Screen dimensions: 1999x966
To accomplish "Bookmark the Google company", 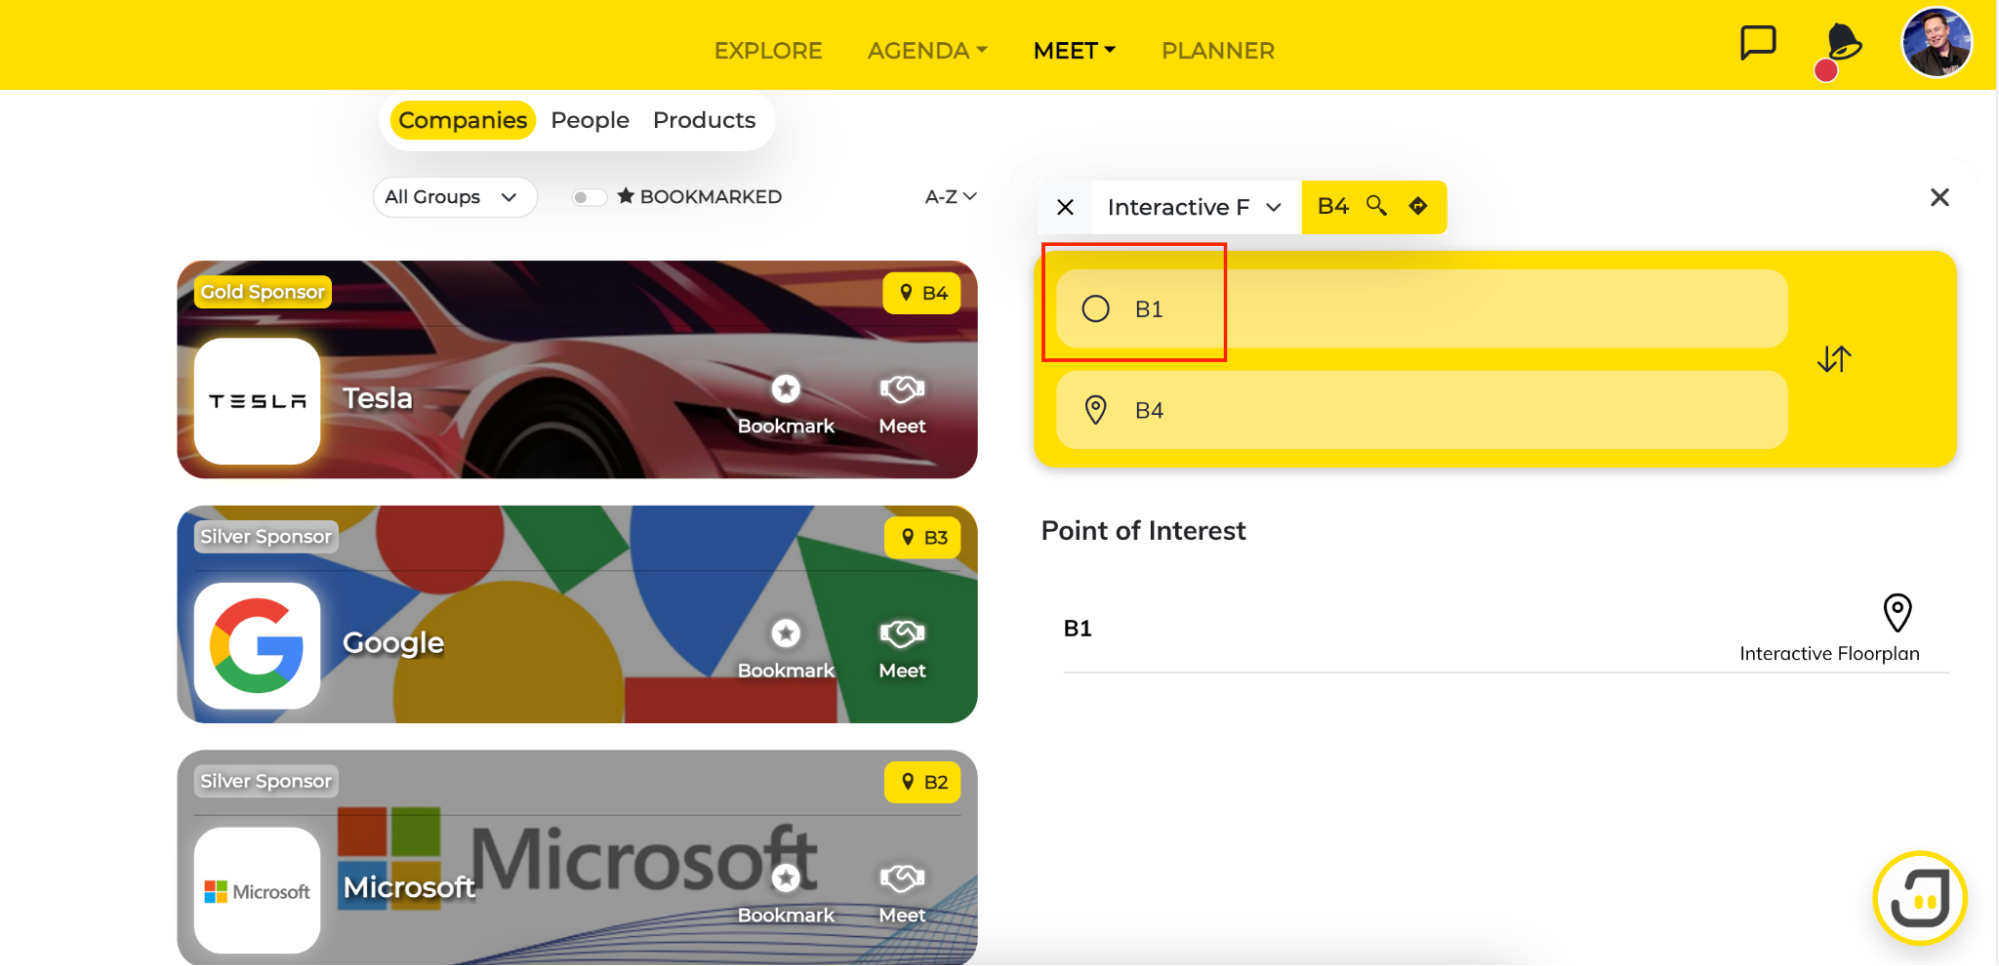I will pos(786,649).
